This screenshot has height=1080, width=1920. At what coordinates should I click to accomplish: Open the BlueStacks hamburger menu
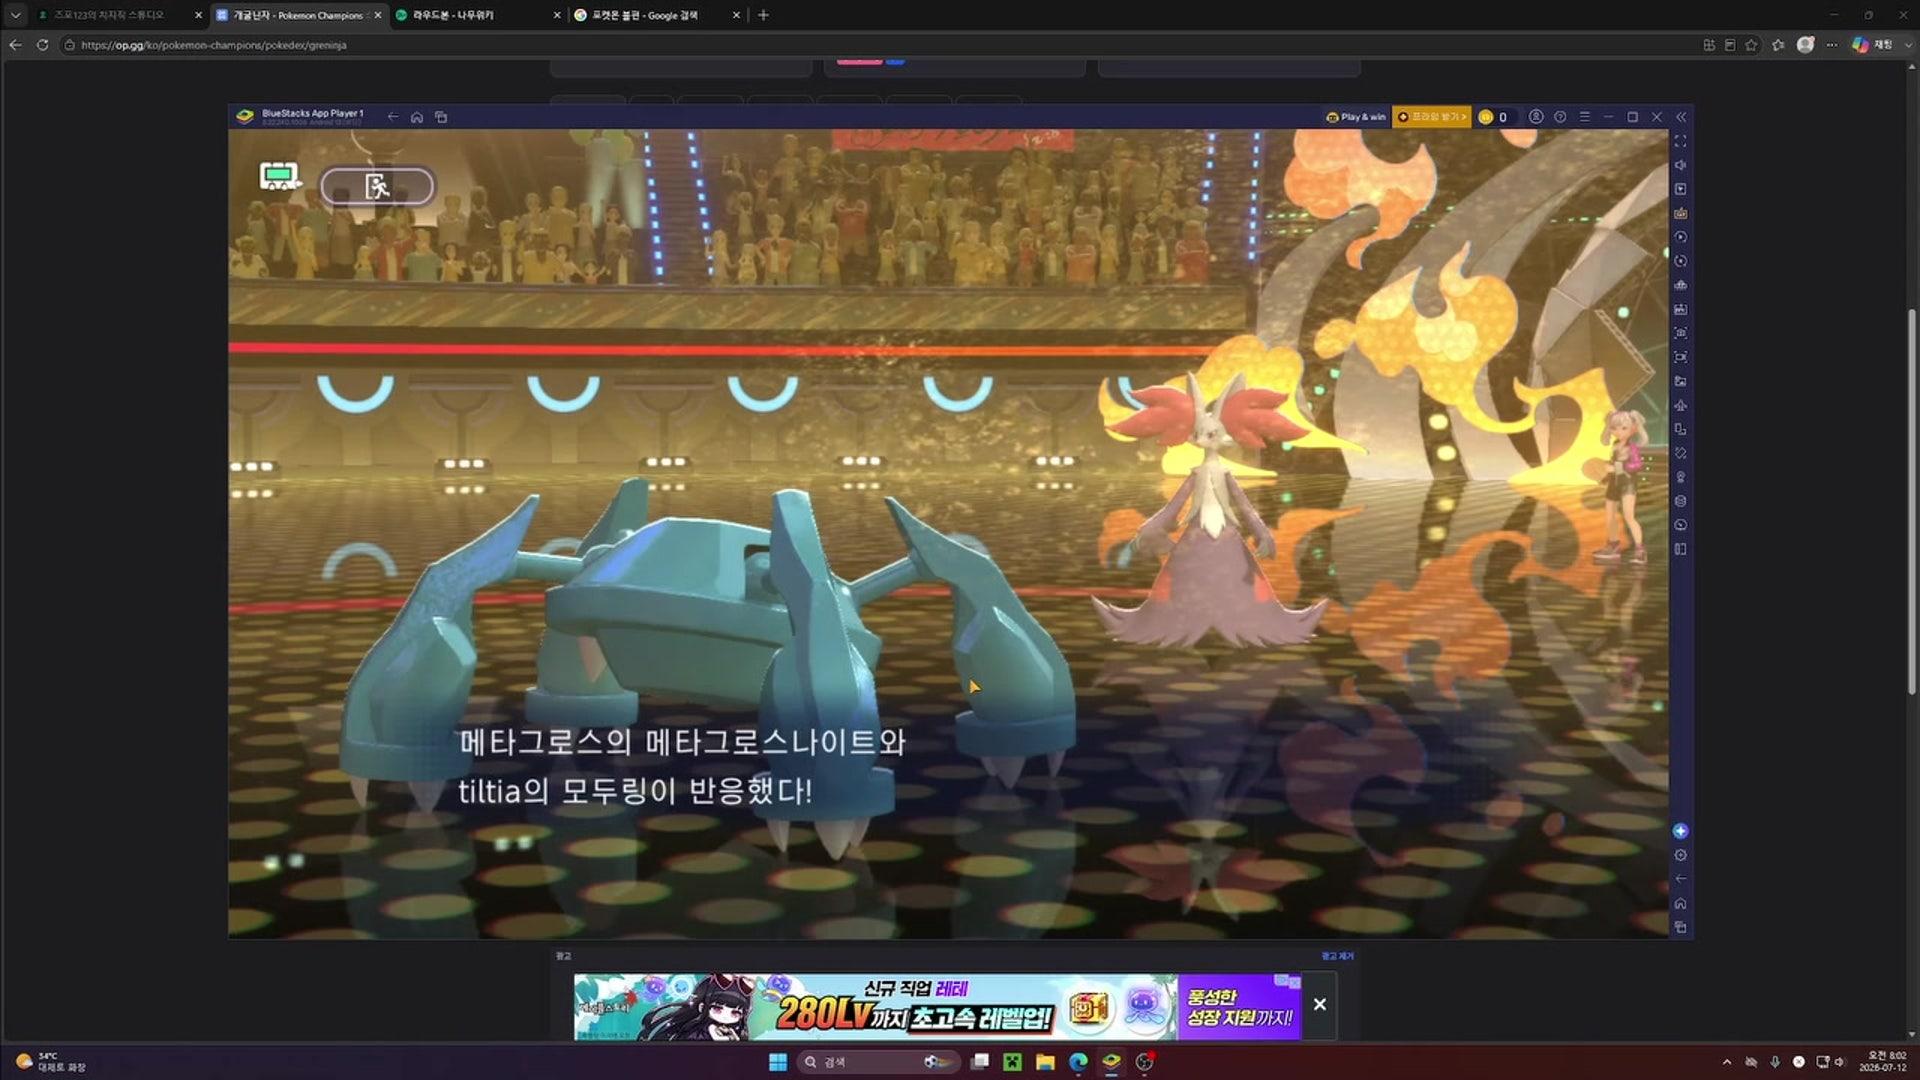pos(1584,117)
